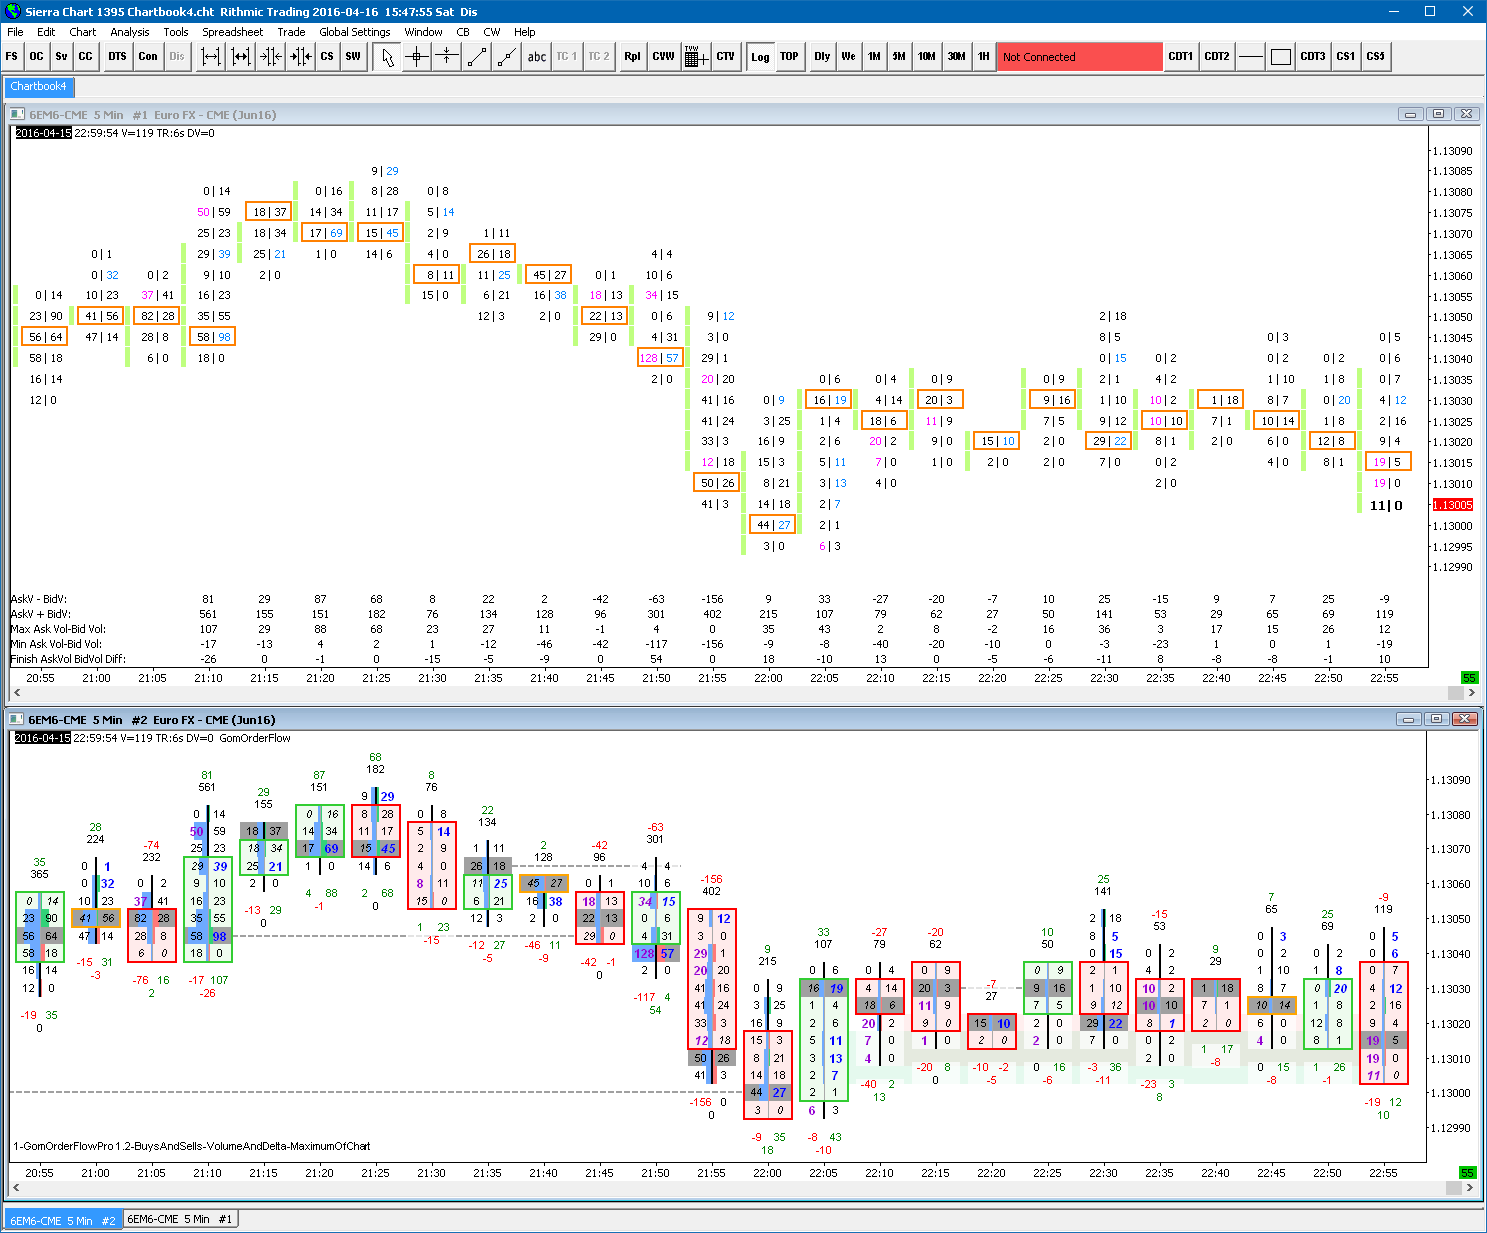
Task: Open the File menu
Action: click(x=15, y=32)
